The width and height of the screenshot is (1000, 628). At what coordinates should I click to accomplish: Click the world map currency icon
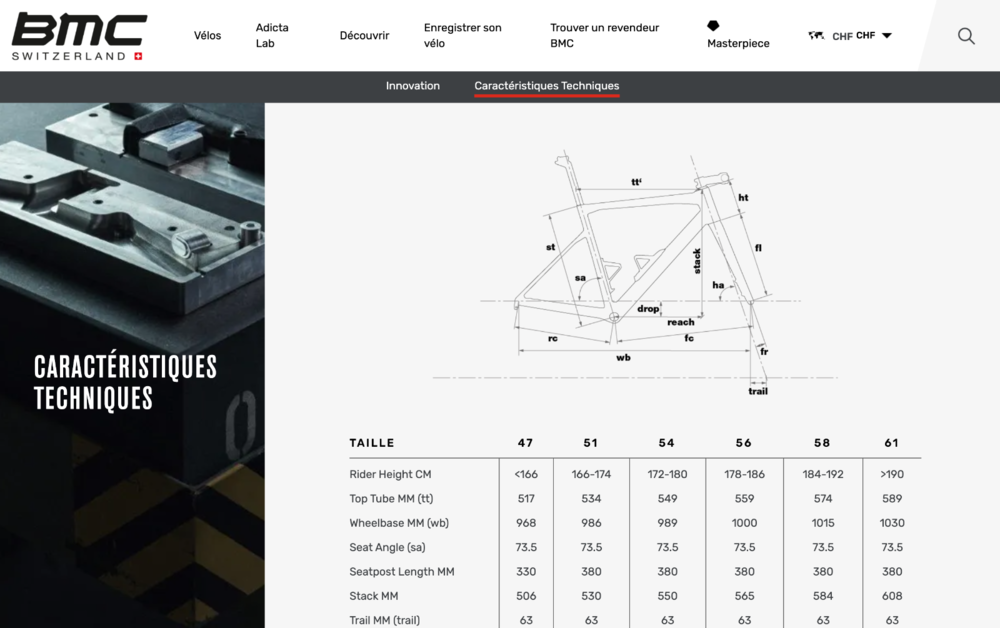click(x=816, y=36)
